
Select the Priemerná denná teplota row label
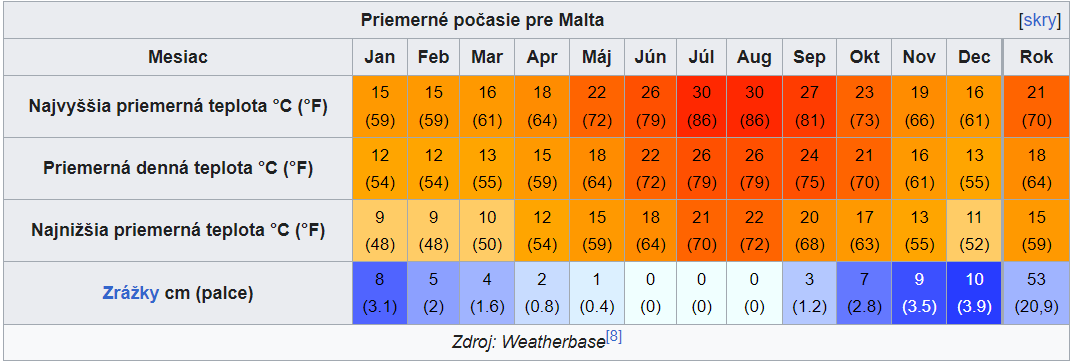(x=178, y=168)
